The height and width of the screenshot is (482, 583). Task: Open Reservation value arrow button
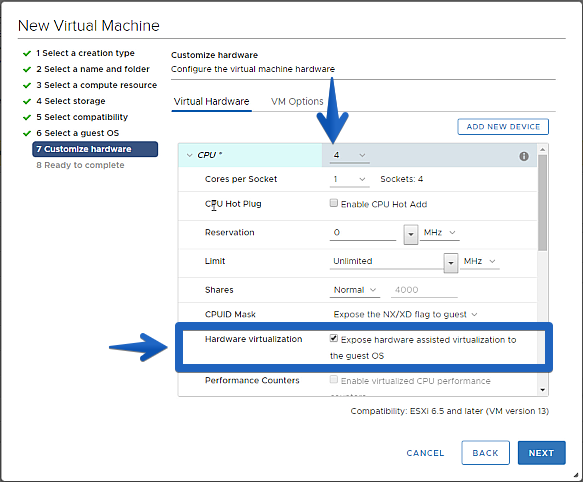411,234
